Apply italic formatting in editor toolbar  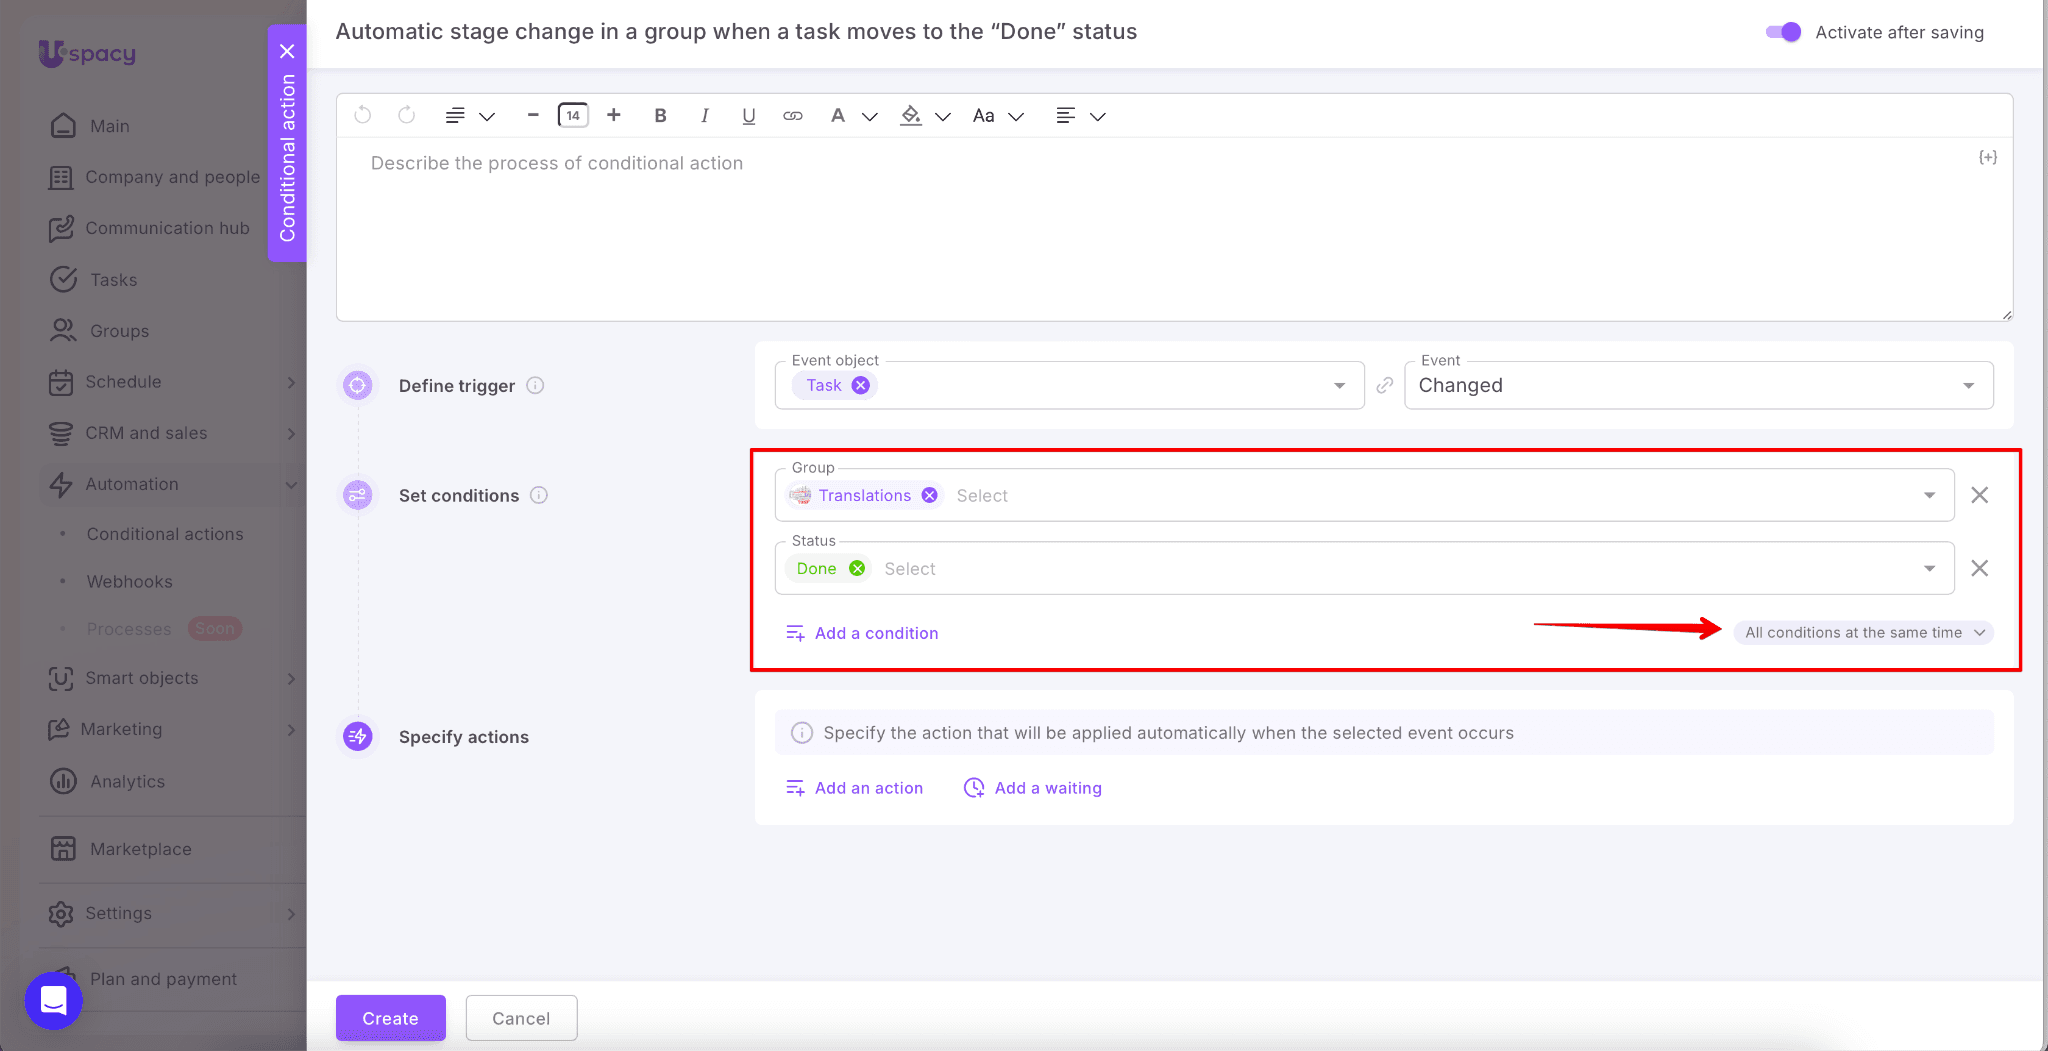(704, 116)
